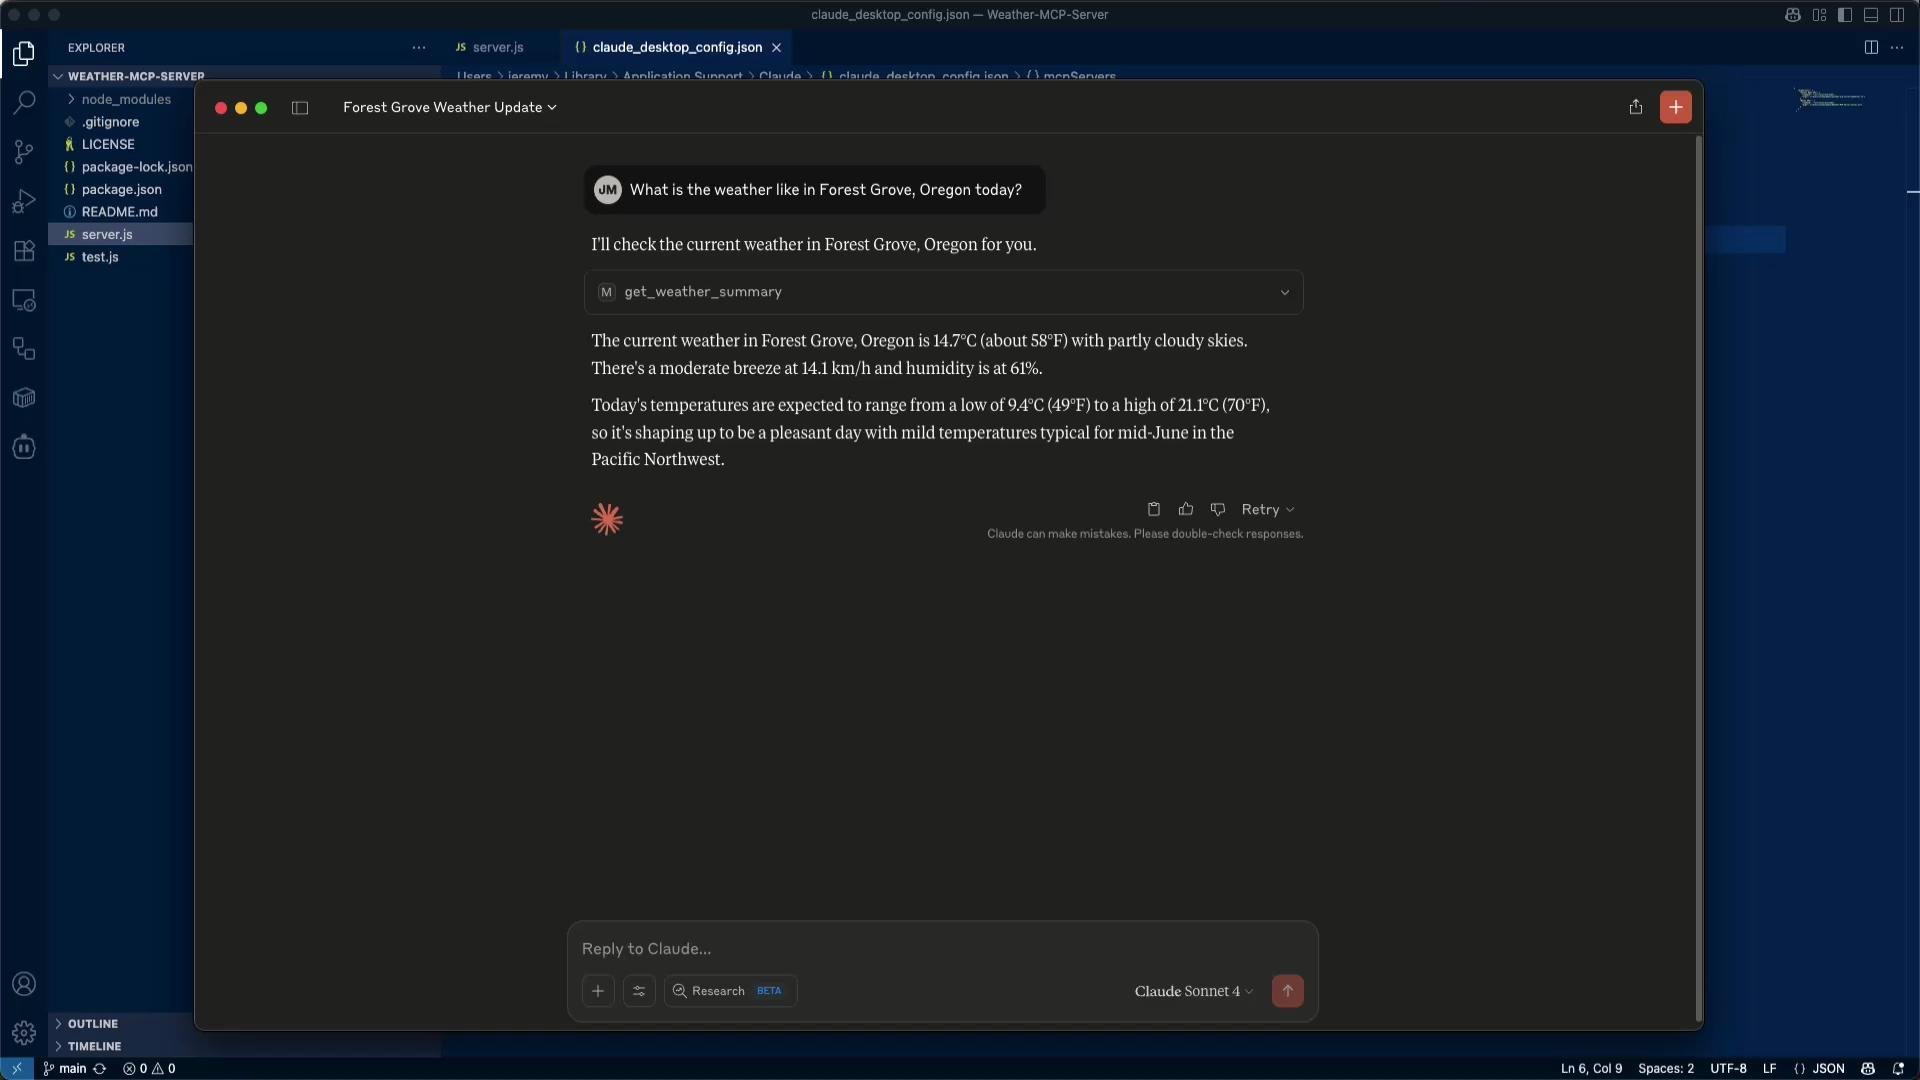
Task: Open Explorer views ellipsis menu
Action: tap(419, 47)
